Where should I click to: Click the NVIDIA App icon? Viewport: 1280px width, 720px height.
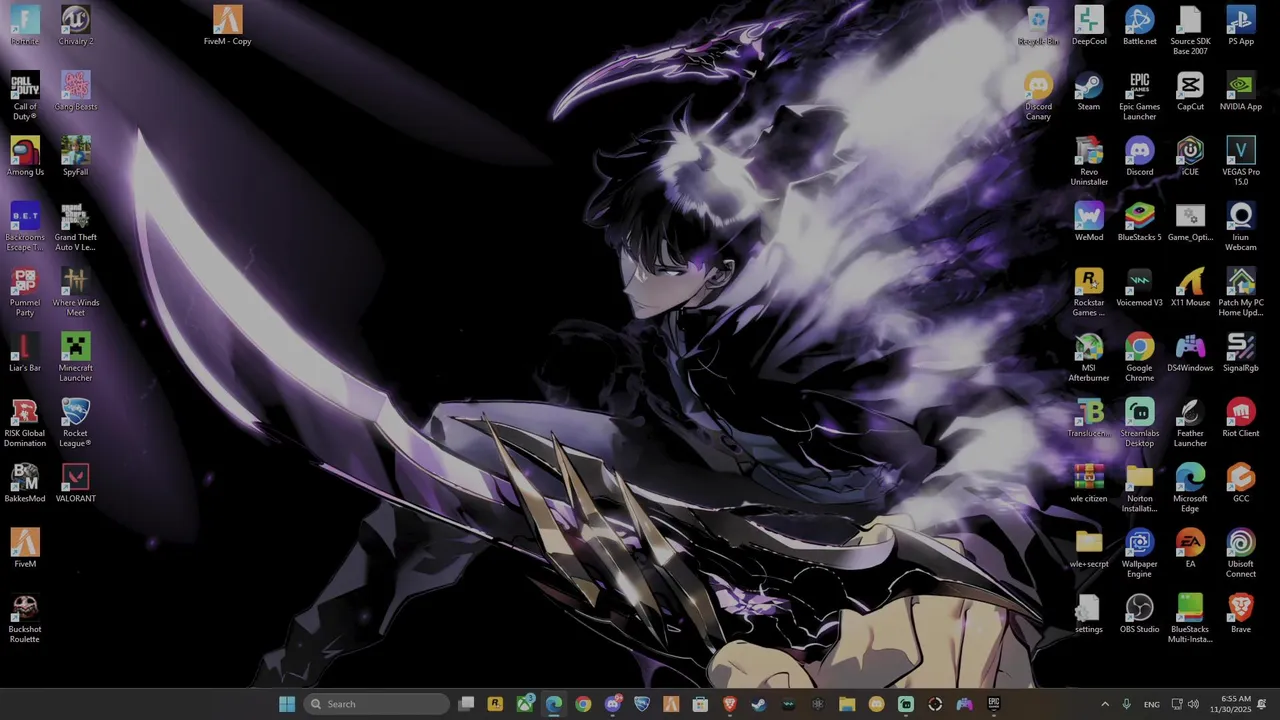coord(1241,91)
